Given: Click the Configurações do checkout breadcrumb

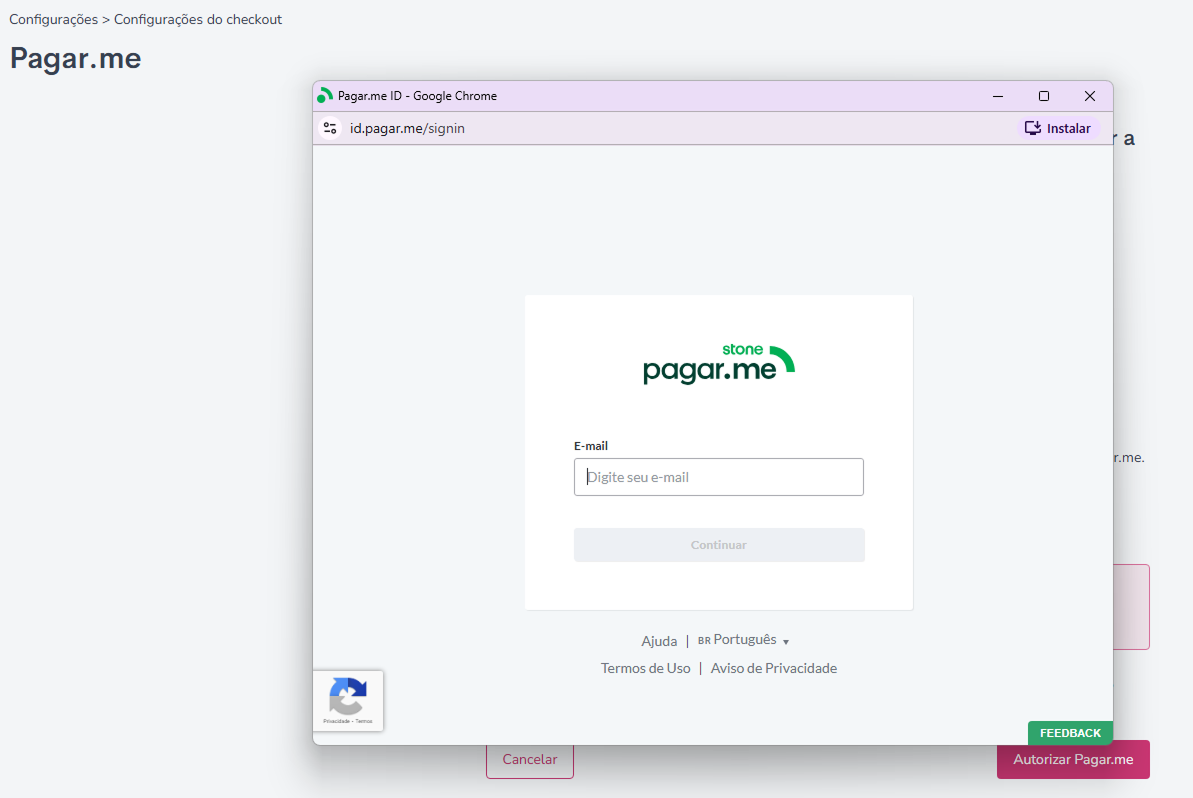Looking at the screenshot, I should click(198, 19).
